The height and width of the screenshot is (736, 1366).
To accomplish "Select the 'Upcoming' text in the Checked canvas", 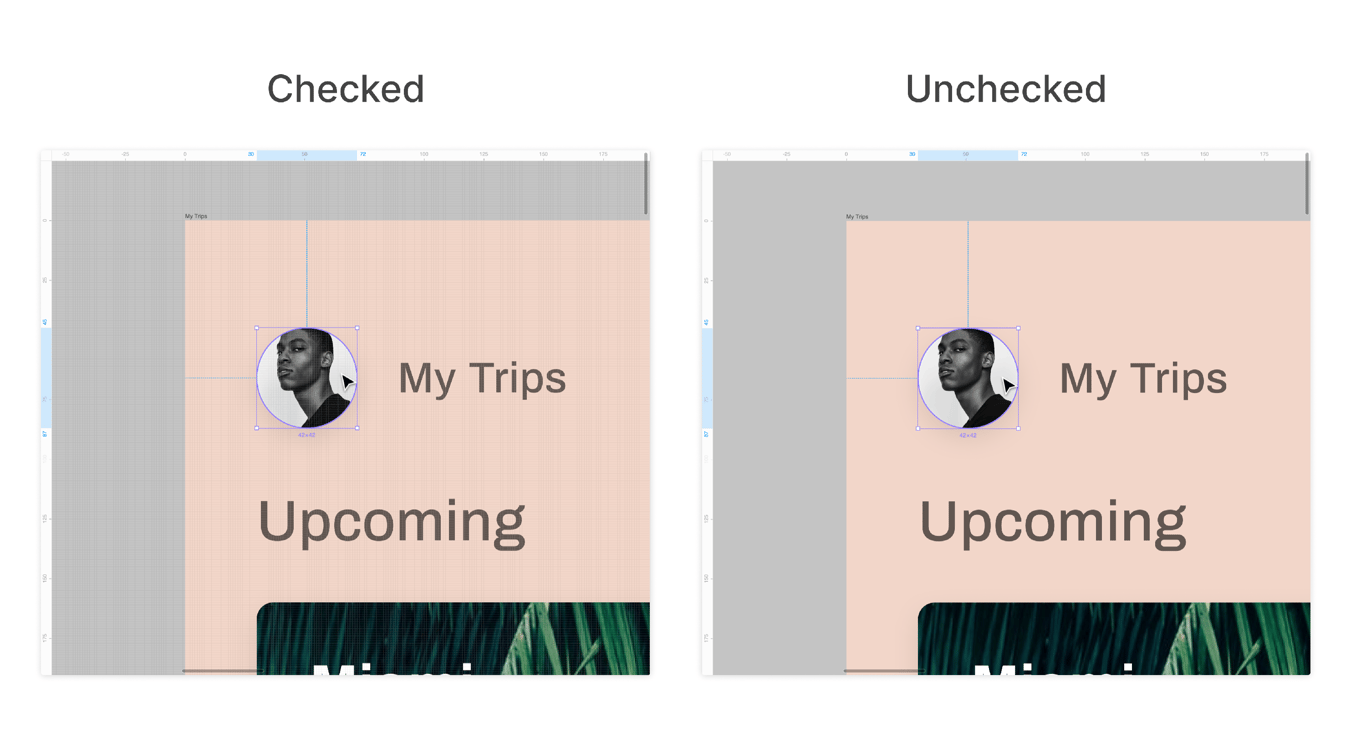I will tap(391, 522).
